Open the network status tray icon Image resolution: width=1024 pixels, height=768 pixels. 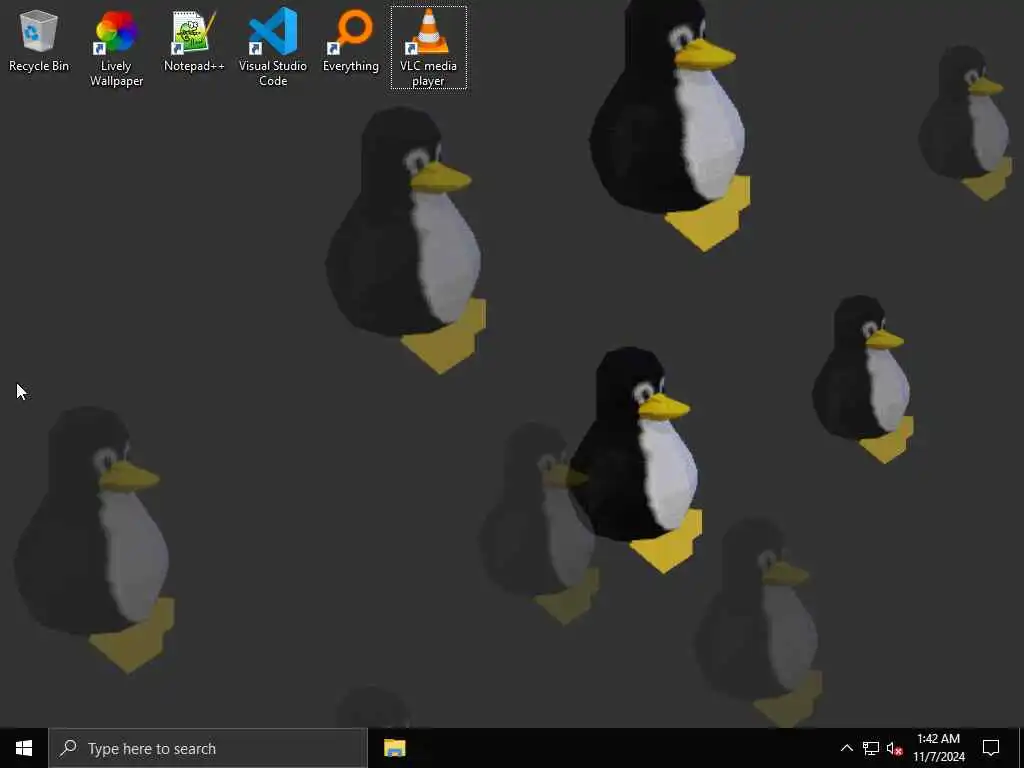pos(871,748)
